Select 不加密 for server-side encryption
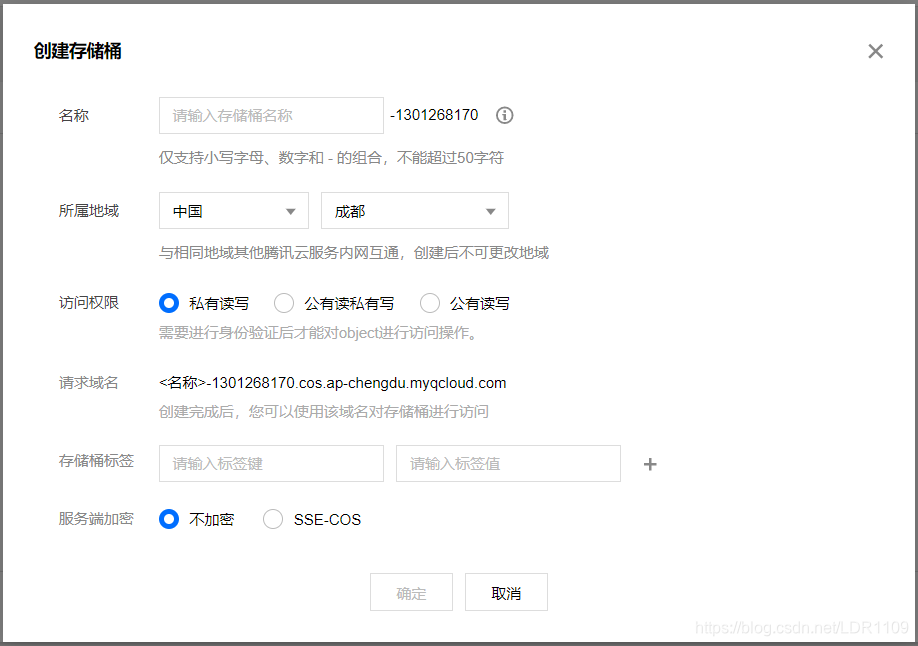The width and height of the screenshot is (918, 646). (168, 519)
